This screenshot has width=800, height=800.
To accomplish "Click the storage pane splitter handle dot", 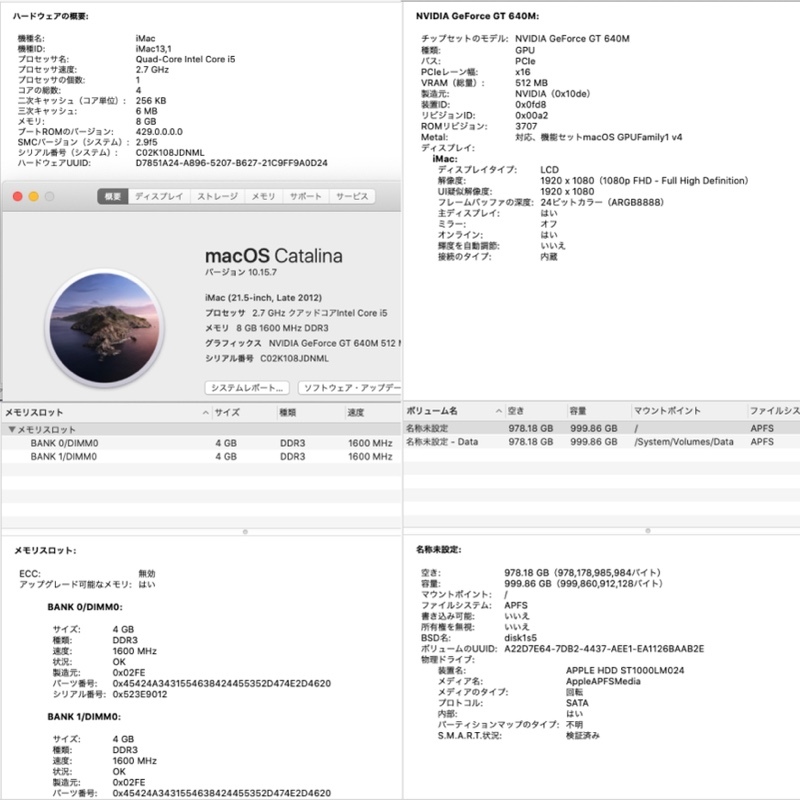I will point(648,531).
